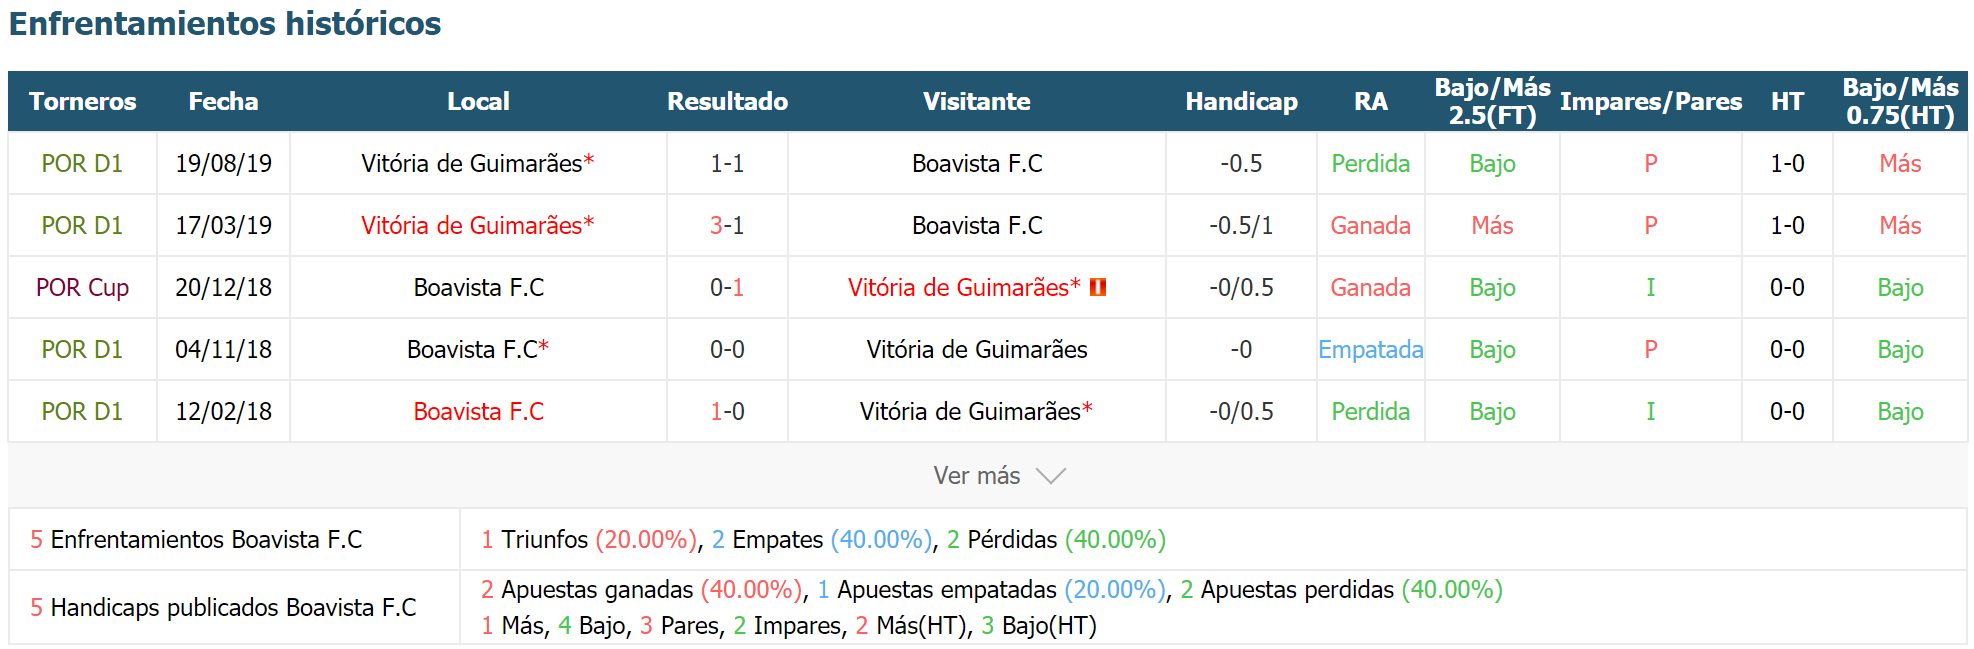Click the red card icon beside Vitória de Guimarães
Screen dimensions: 1974x649
tap(1098, 287)
